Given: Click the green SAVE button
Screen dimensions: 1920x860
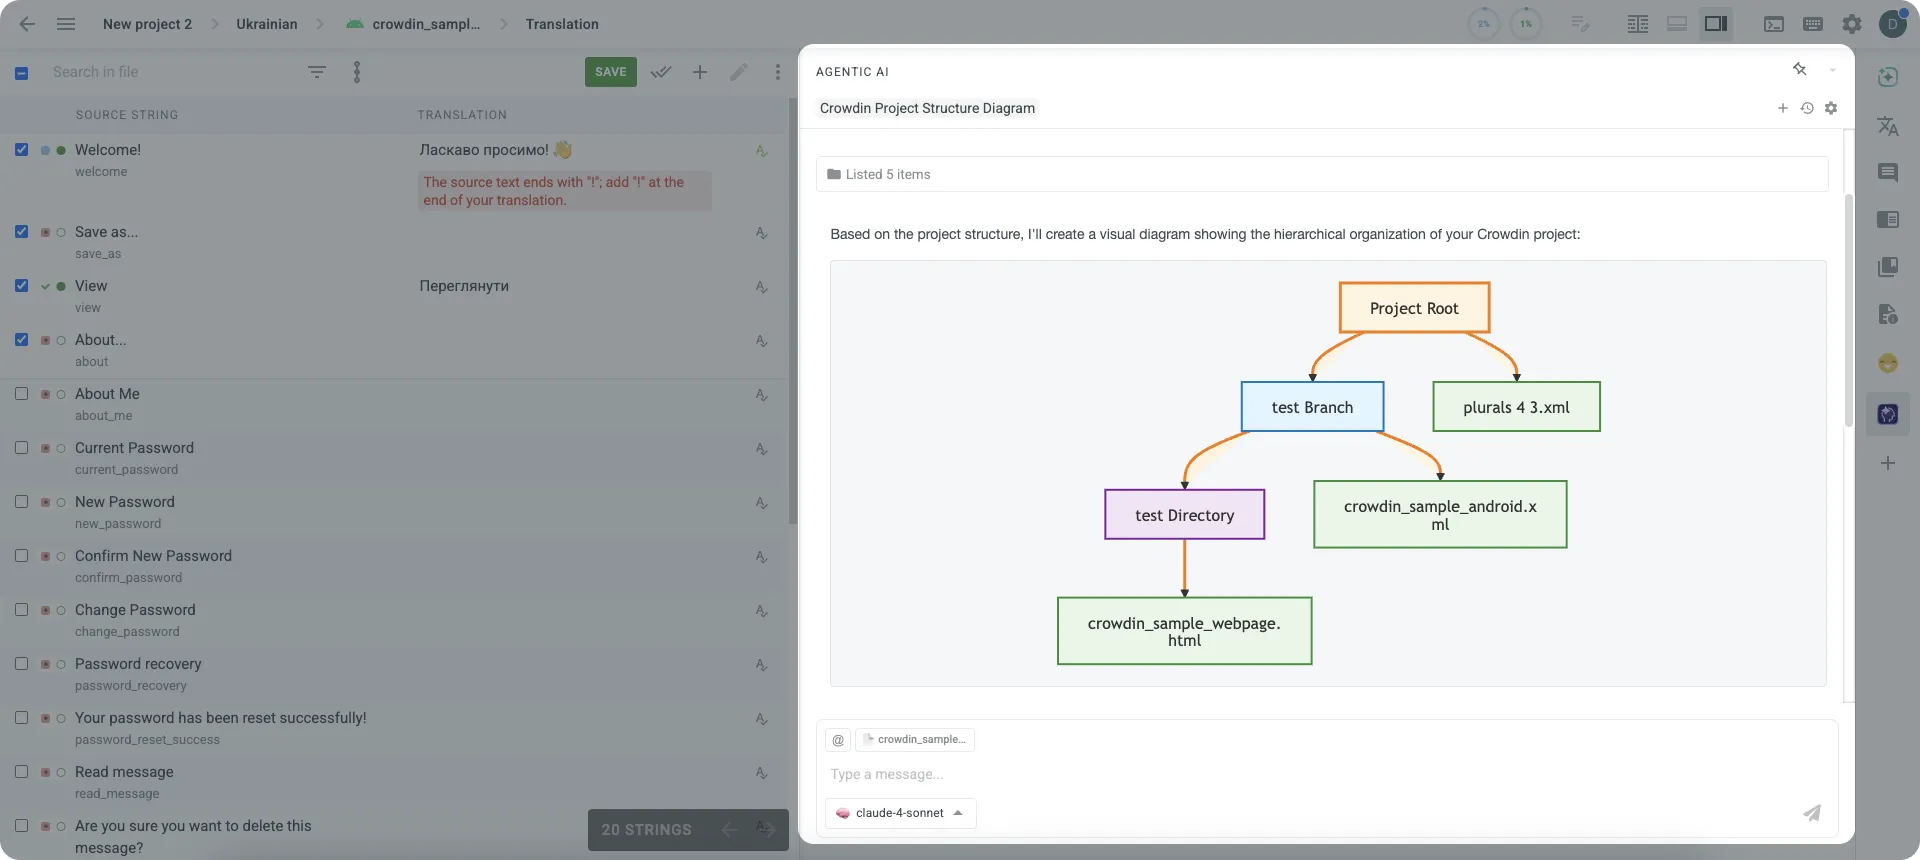Looking at the screenshot, I should (x=610, y=72).
